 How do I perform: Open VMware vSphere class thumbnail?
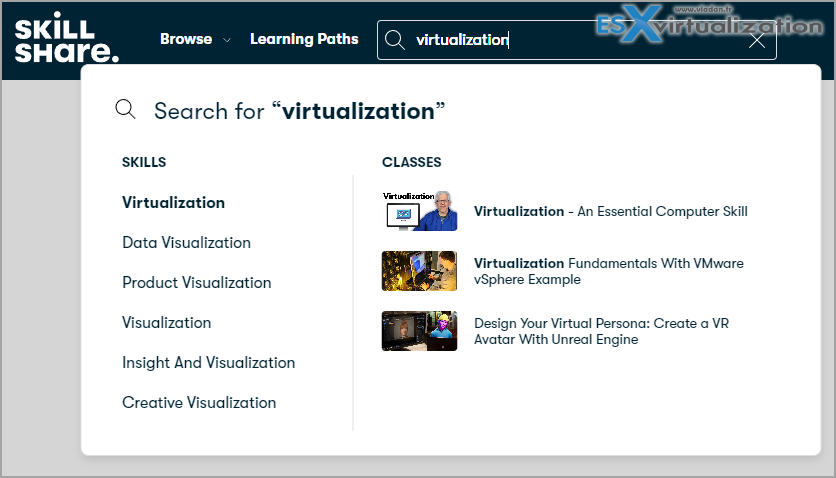click(420, 271)
